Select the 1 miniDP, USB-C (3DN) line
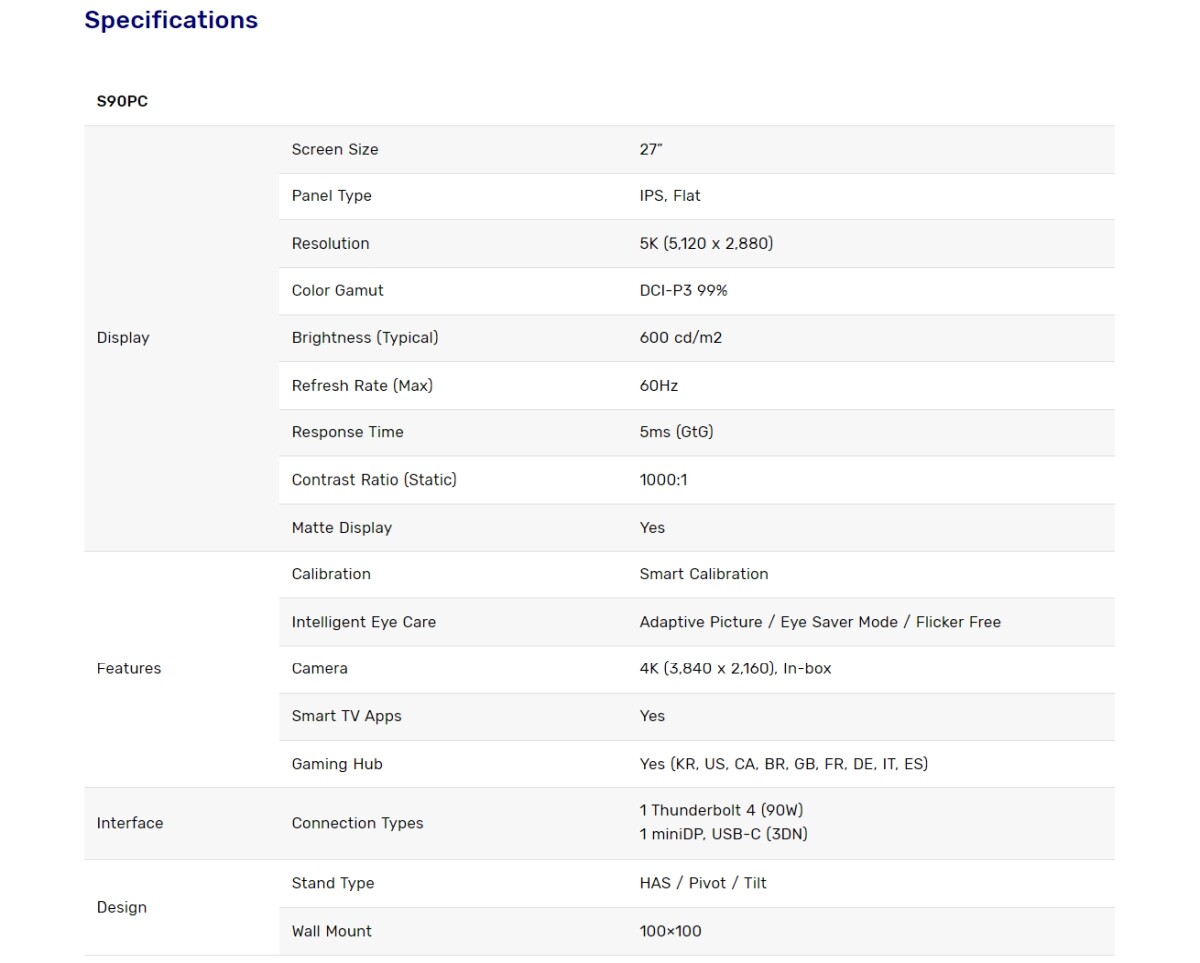This screenshot has width=1200, height=963. [724, 834]
